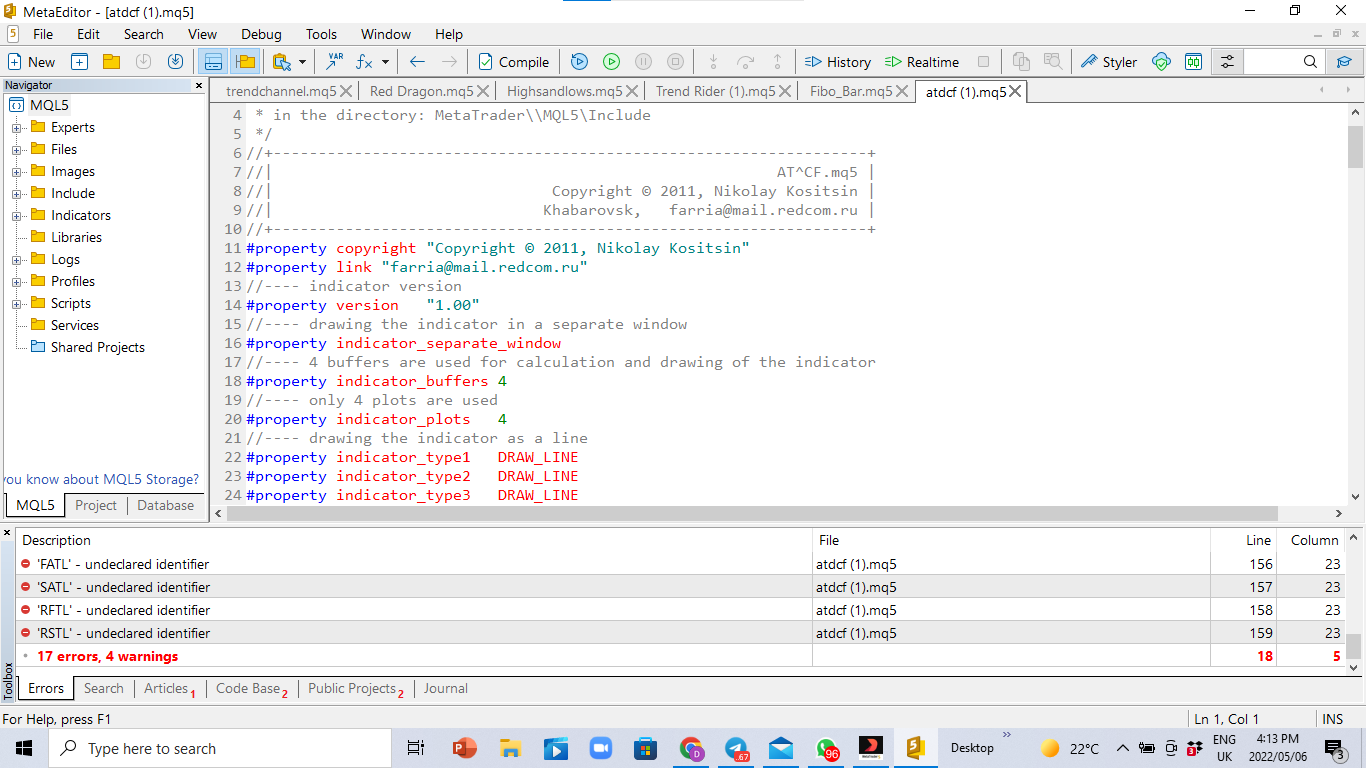Open the Errors tab in the Toolbox
The width and height of the screenshot is (1366, 768).
45,688
